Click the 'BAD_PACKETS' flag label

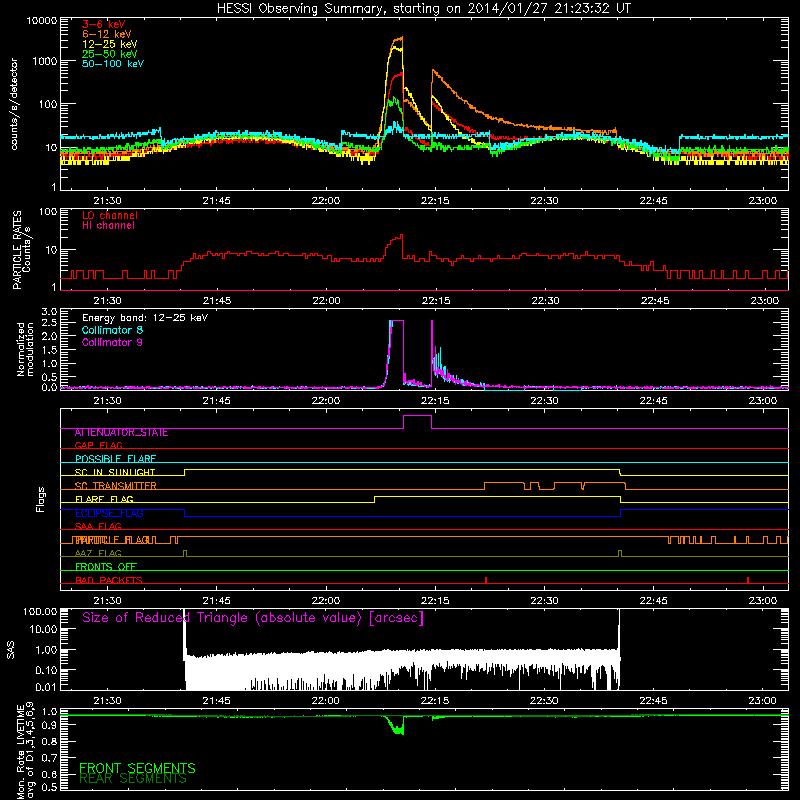109,580
